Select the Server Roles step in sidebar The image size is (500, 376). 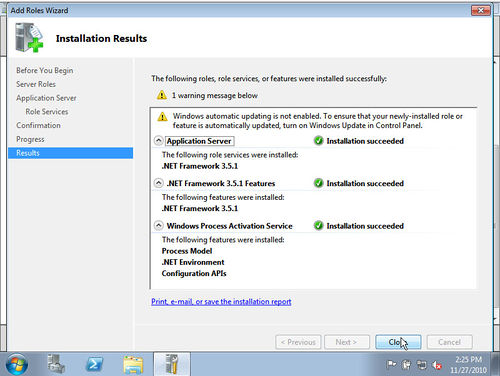click(36, 84)
